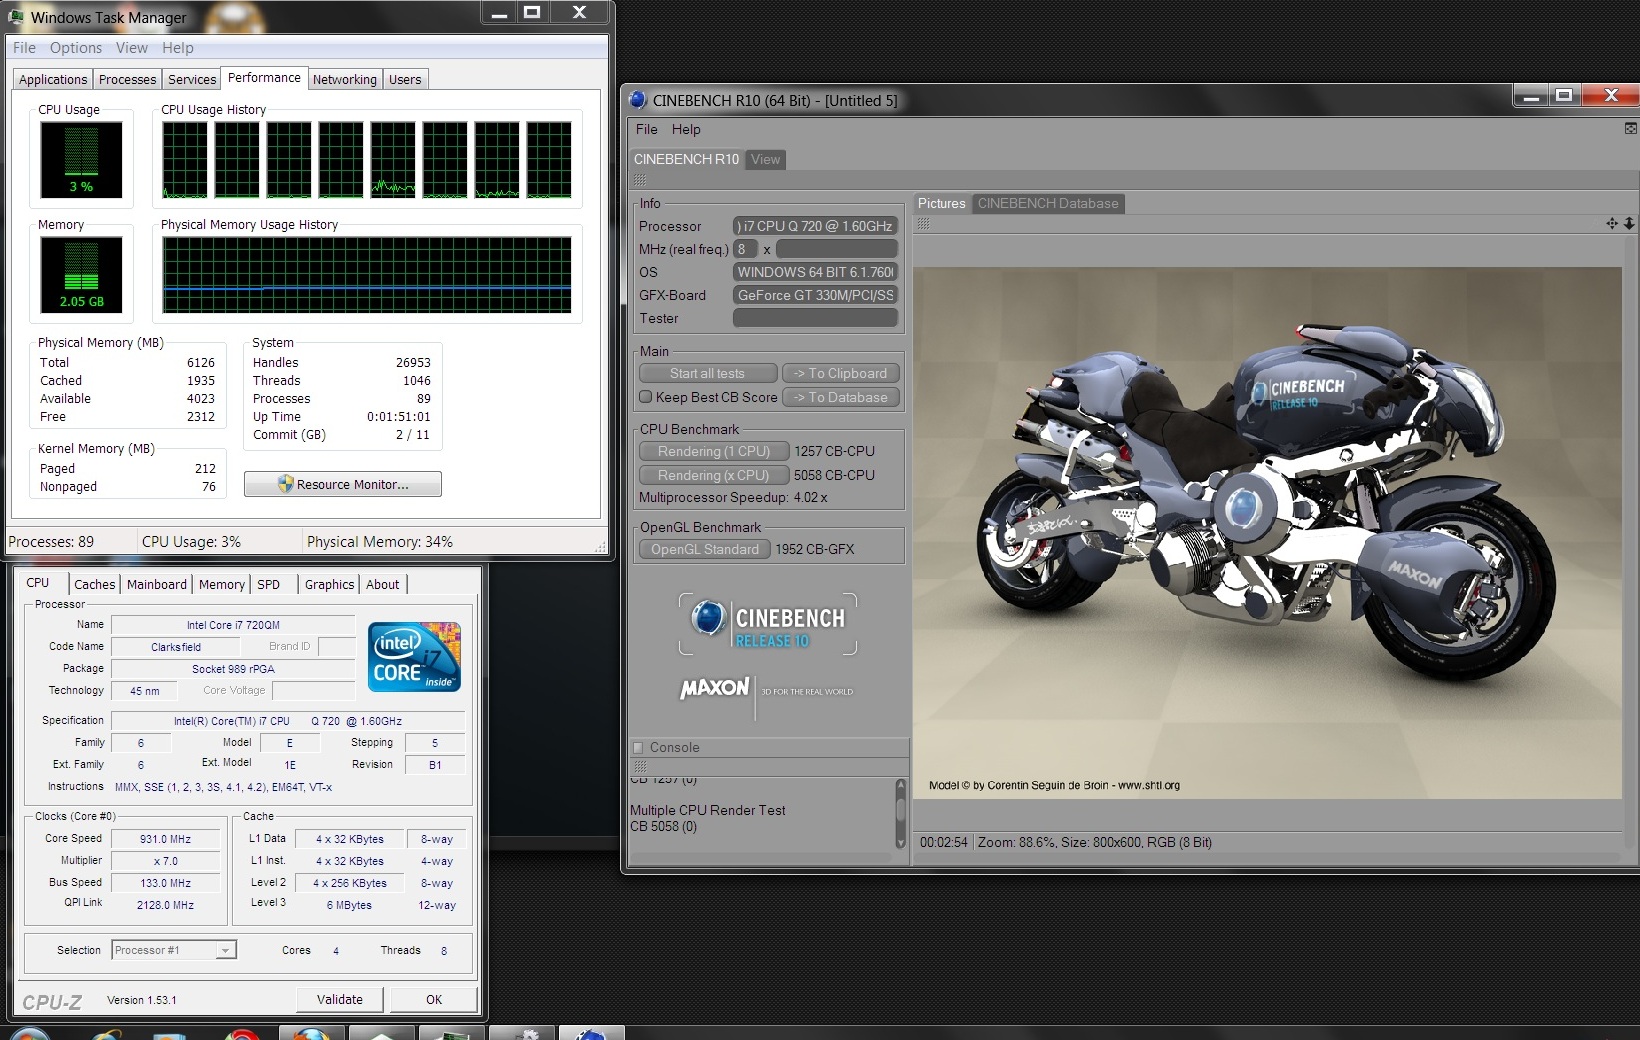Click the MHz real freq value field

pos(837,249)
